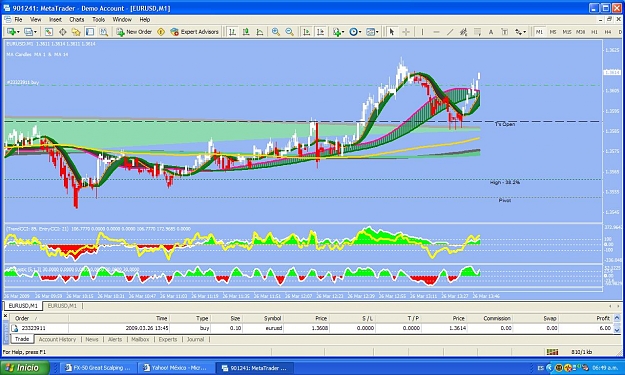625x375 pixels.
Task: Open the Help menu
Action: point(145,20)
